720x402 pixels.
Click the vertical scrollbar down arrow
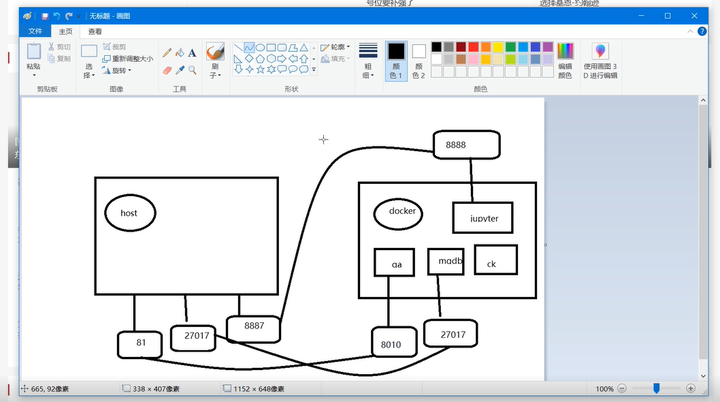pos(703,376)
